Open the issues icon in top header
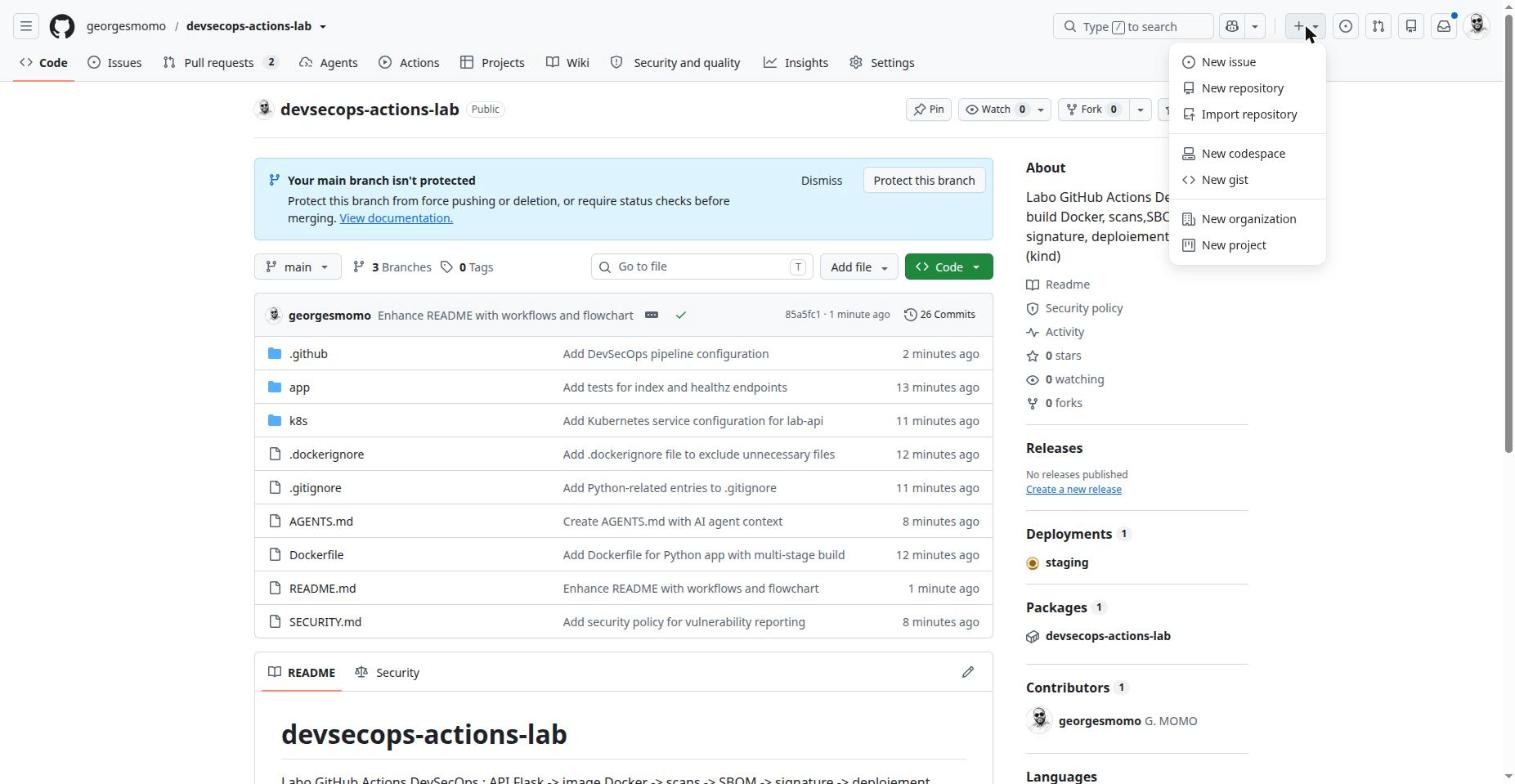Screen dimensions: 1515x784 point(1346,26)
